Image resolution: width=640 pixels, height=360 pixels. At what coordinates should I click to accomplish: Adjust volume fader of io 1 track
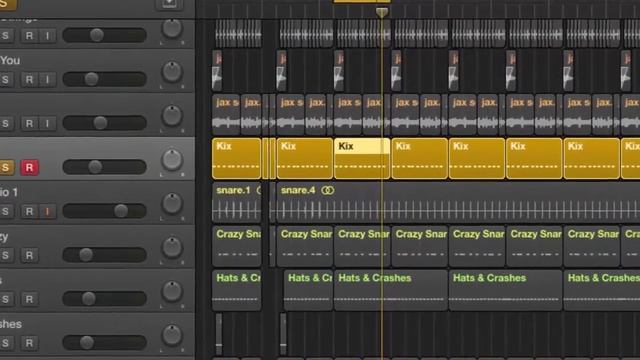[120, 211]
